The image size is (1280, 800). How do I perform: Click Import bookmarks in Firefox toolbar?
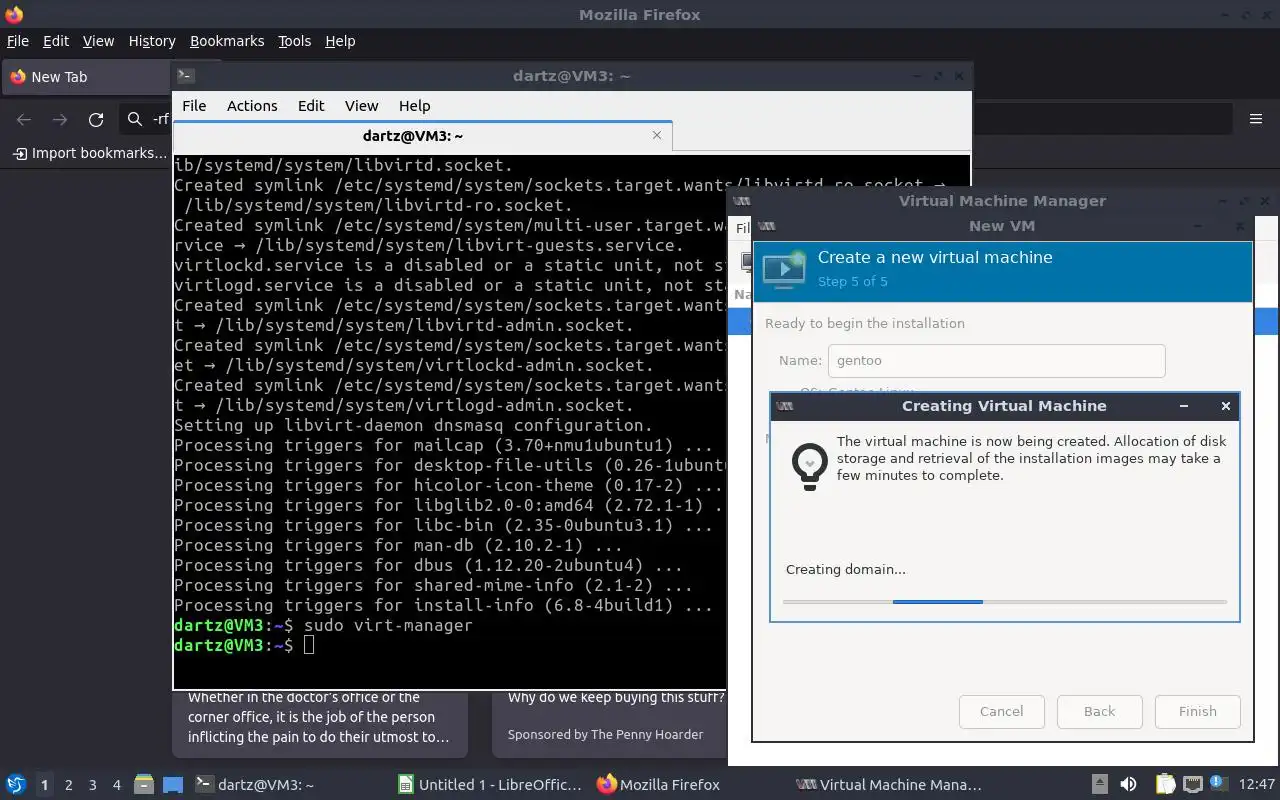click(90, 153)
